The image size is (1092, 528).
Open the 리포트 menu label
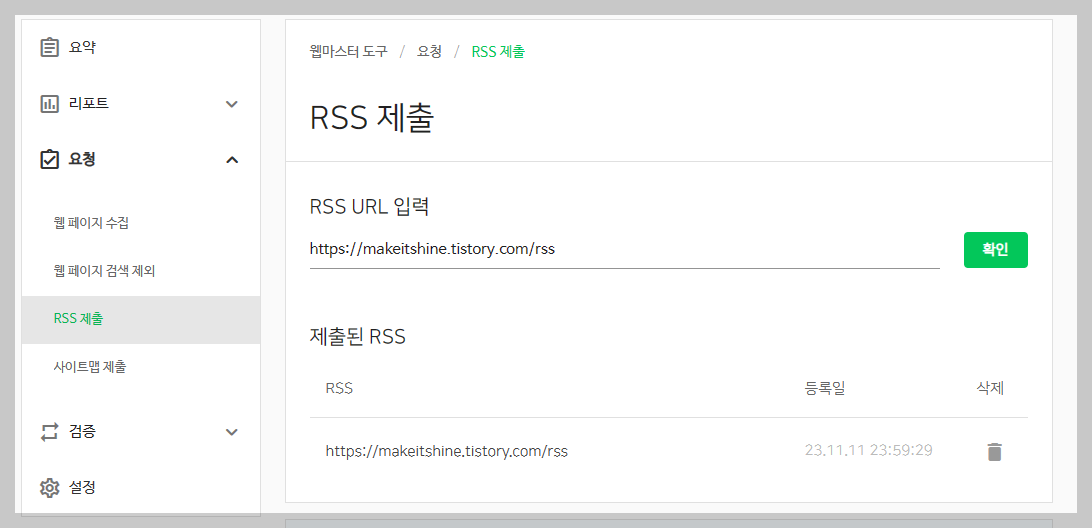pos(88,104)
